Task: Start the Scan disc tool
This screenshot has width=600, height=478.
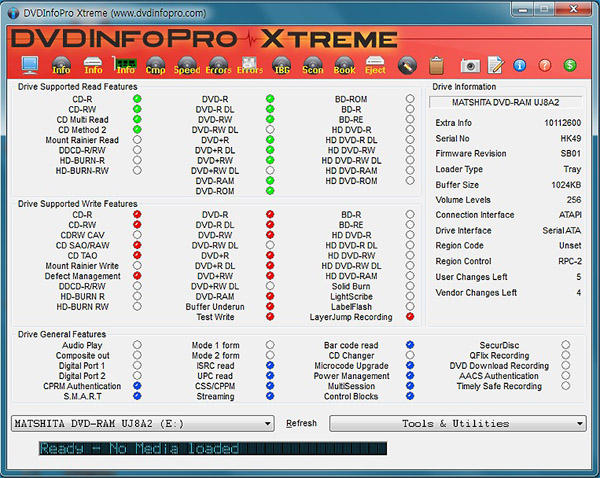Action: [x=313, y=65]
